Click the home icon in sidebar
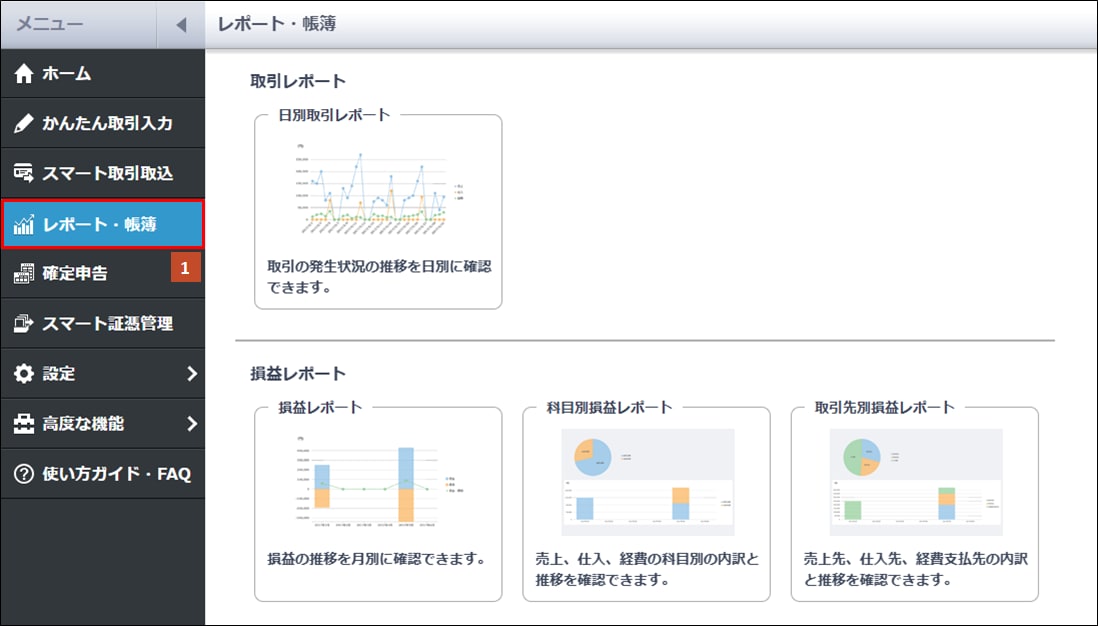 click(x=25, y=74)
